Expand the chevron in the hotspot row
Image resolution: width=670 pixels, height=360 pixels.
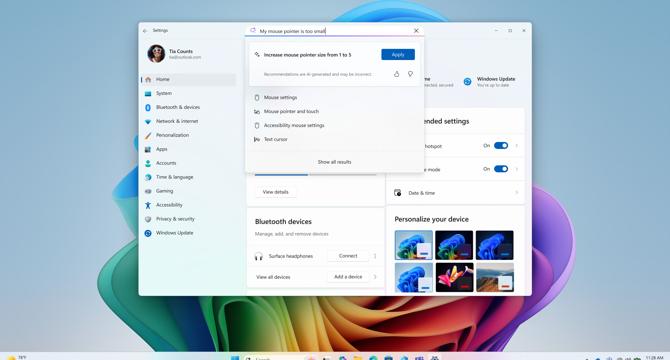[517, 146]
